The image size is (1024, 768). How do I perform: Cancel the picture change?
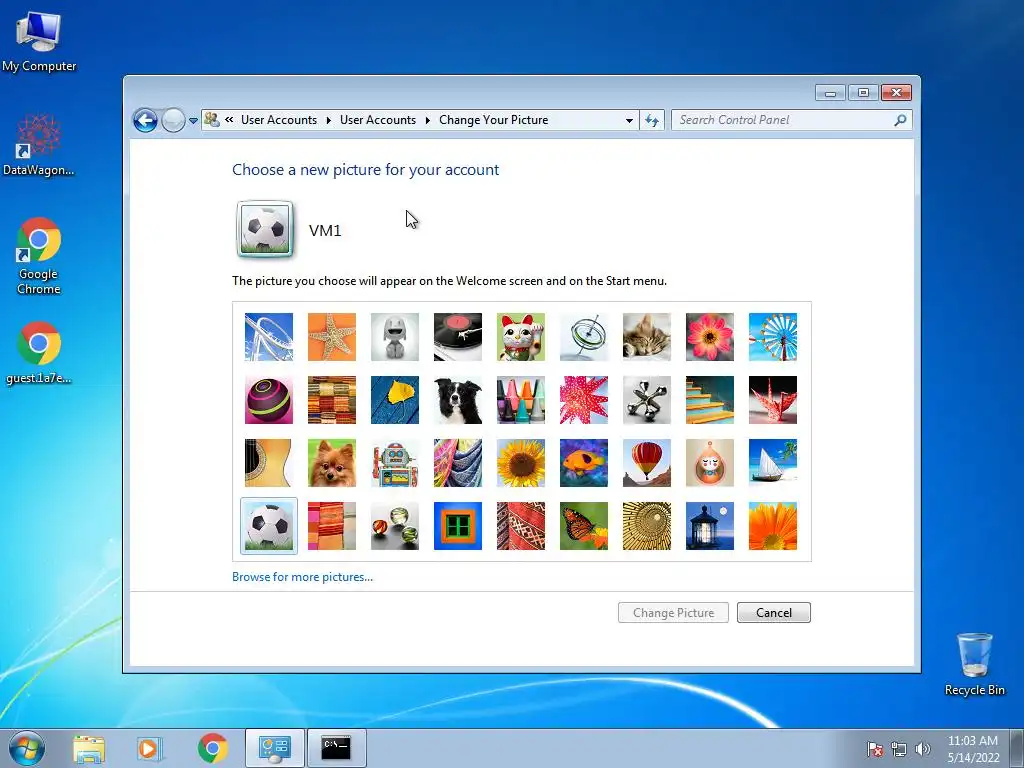(x=774, y=613)
